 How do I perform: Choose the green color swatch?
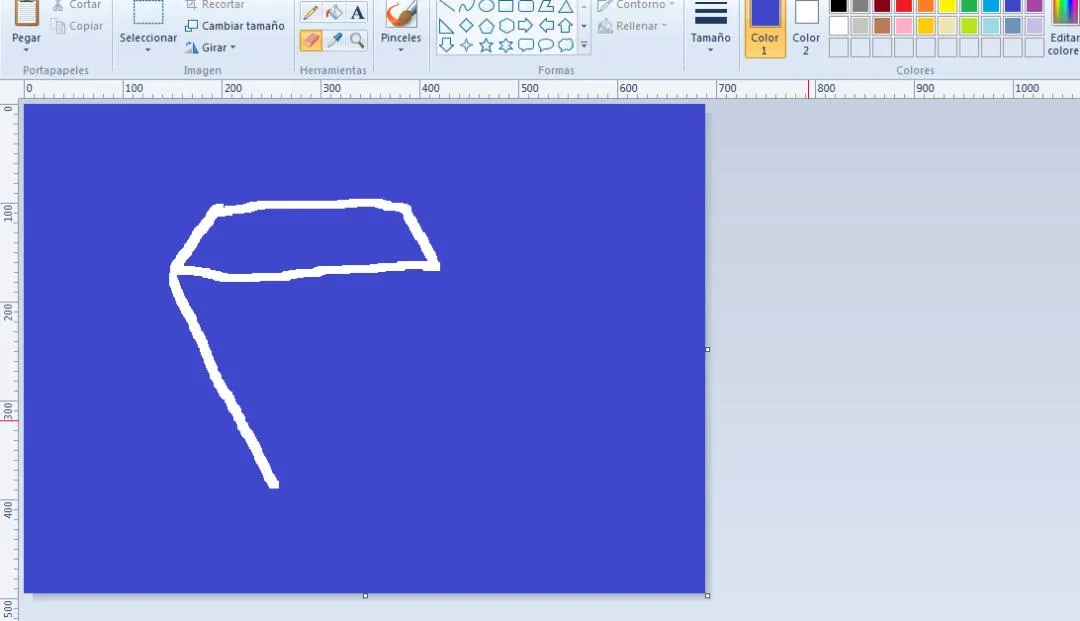(969, 6)
